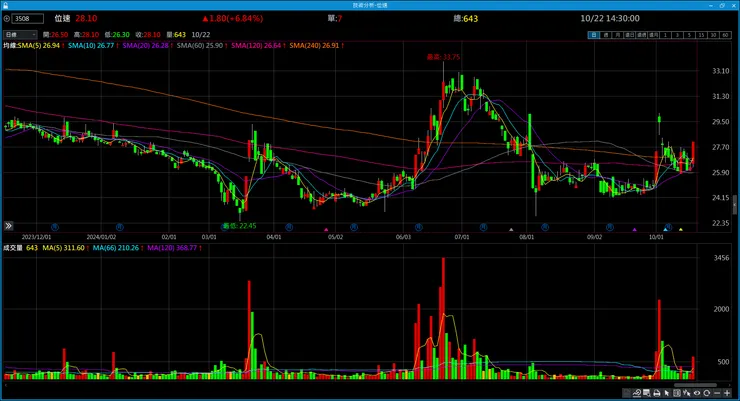Switch to the 週 weekly period tab
The image size is (740, 401).
pos(605,35)
